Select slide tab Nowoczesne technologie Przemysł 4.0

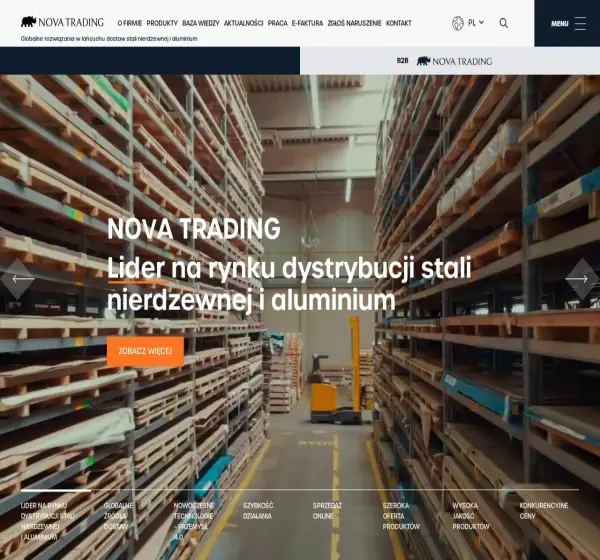click(194, 521)
